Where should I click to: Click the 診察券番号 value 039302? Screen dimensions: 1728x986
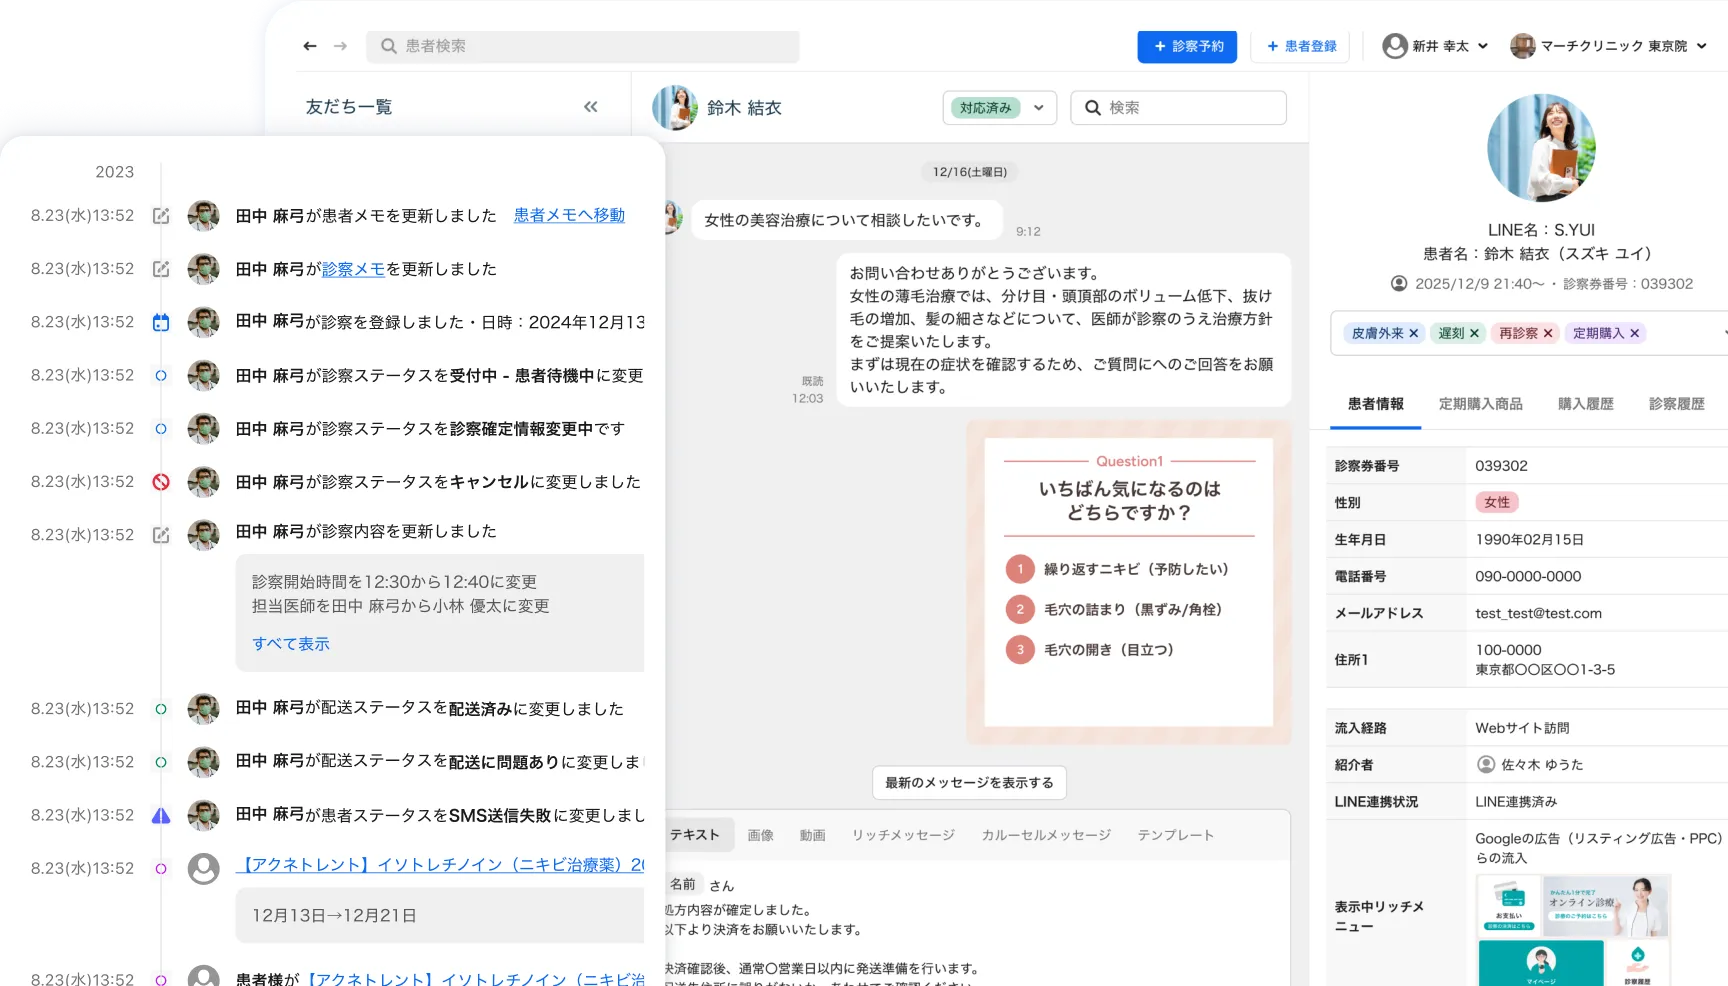point(1502,465)
